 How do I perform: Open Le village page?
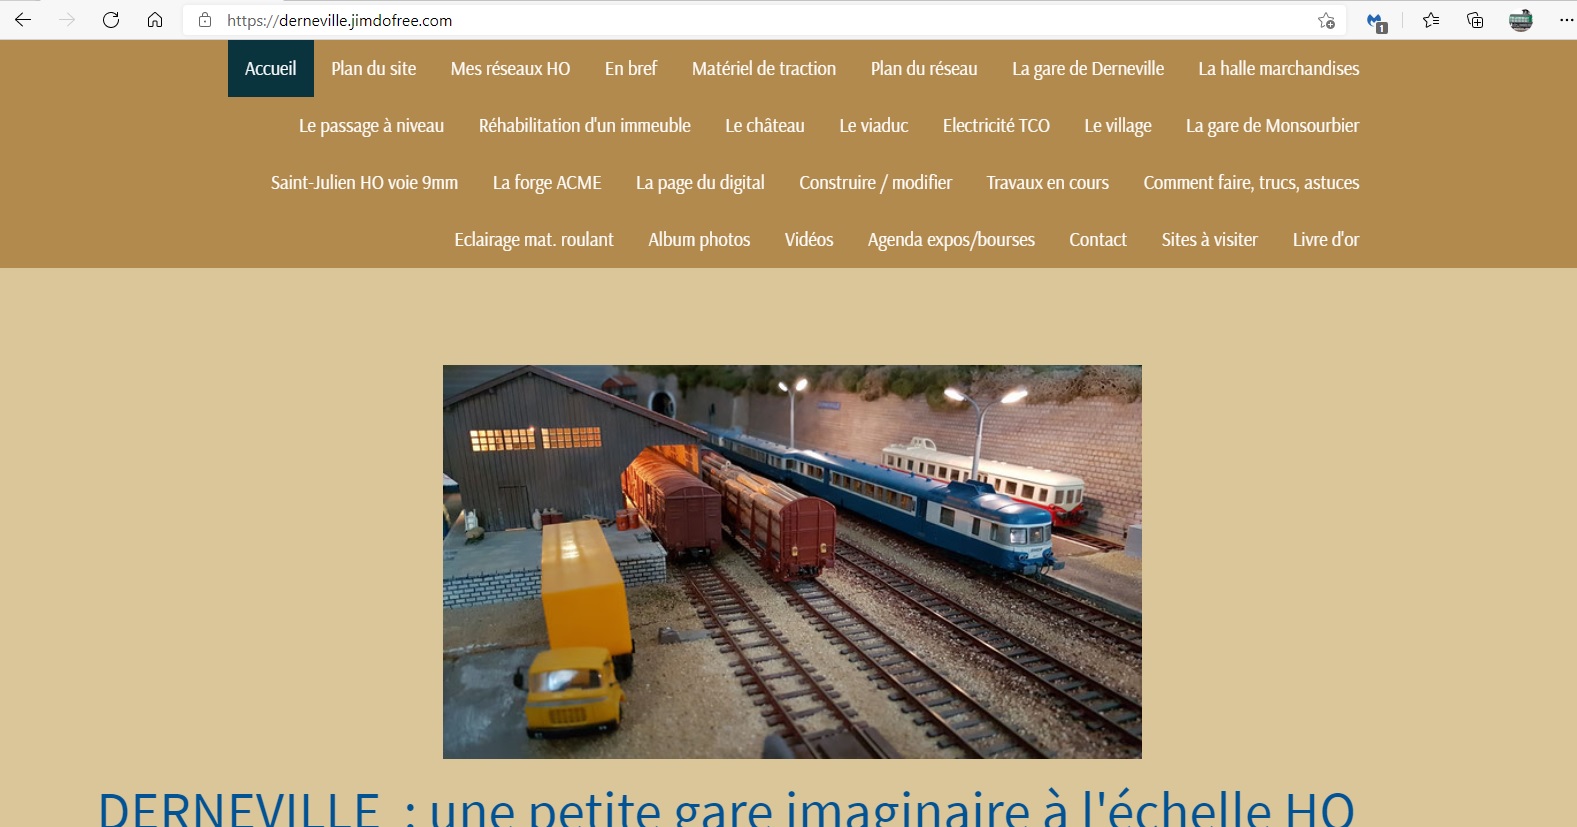click(x=1118, y=125)
